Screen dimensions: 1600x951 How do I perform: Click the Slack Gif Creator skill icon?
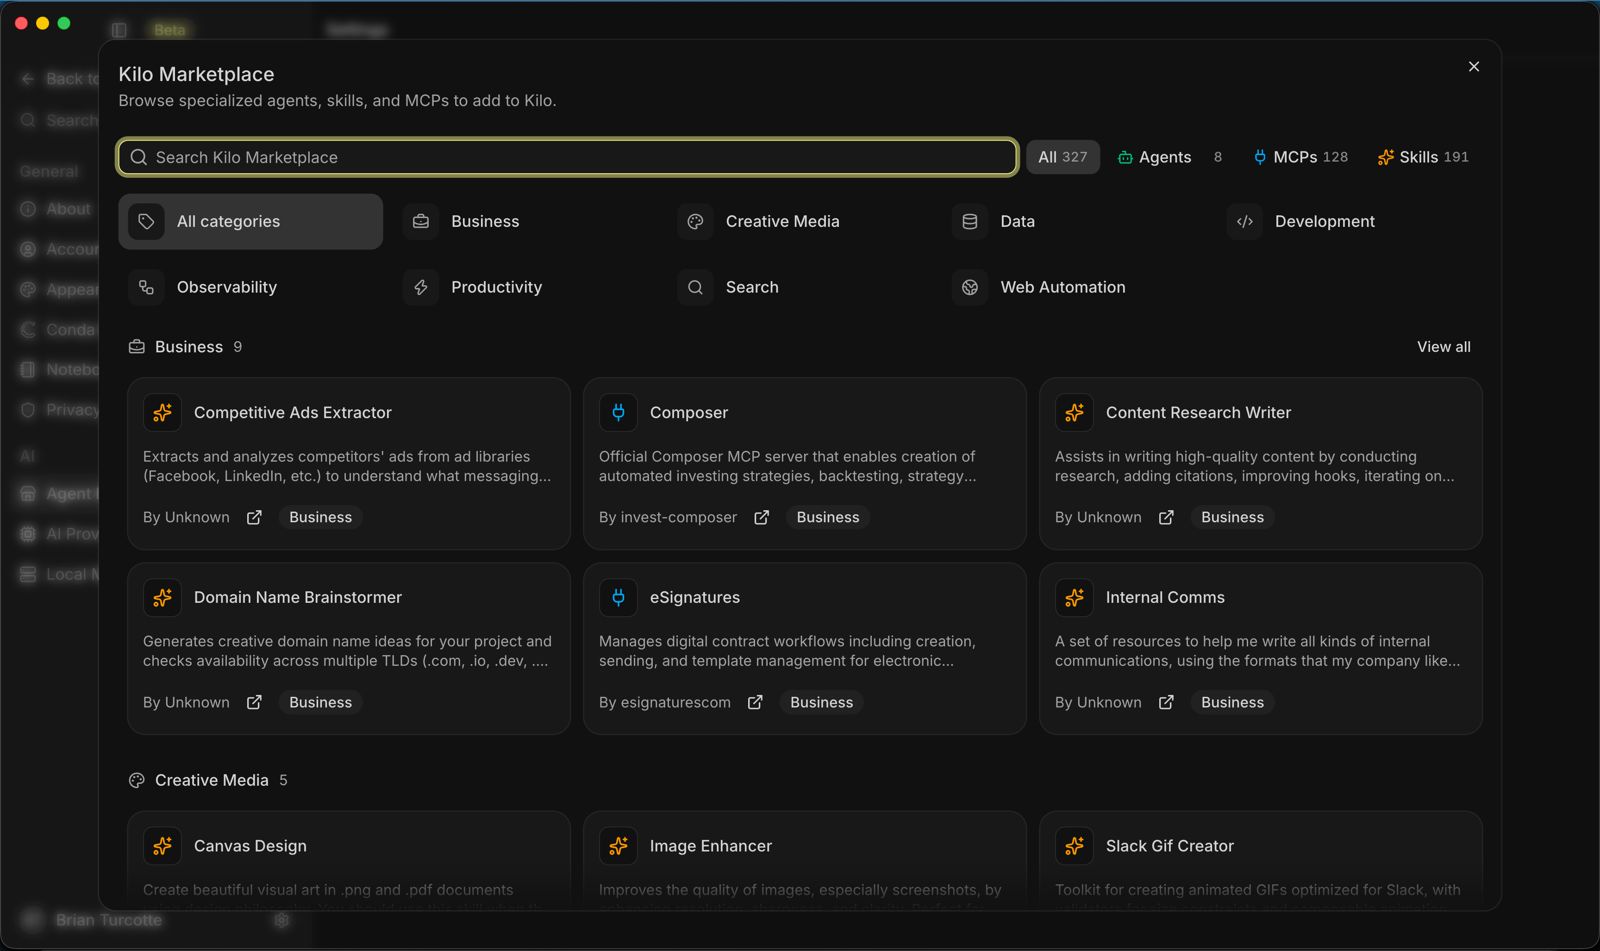click(1074, 846)
